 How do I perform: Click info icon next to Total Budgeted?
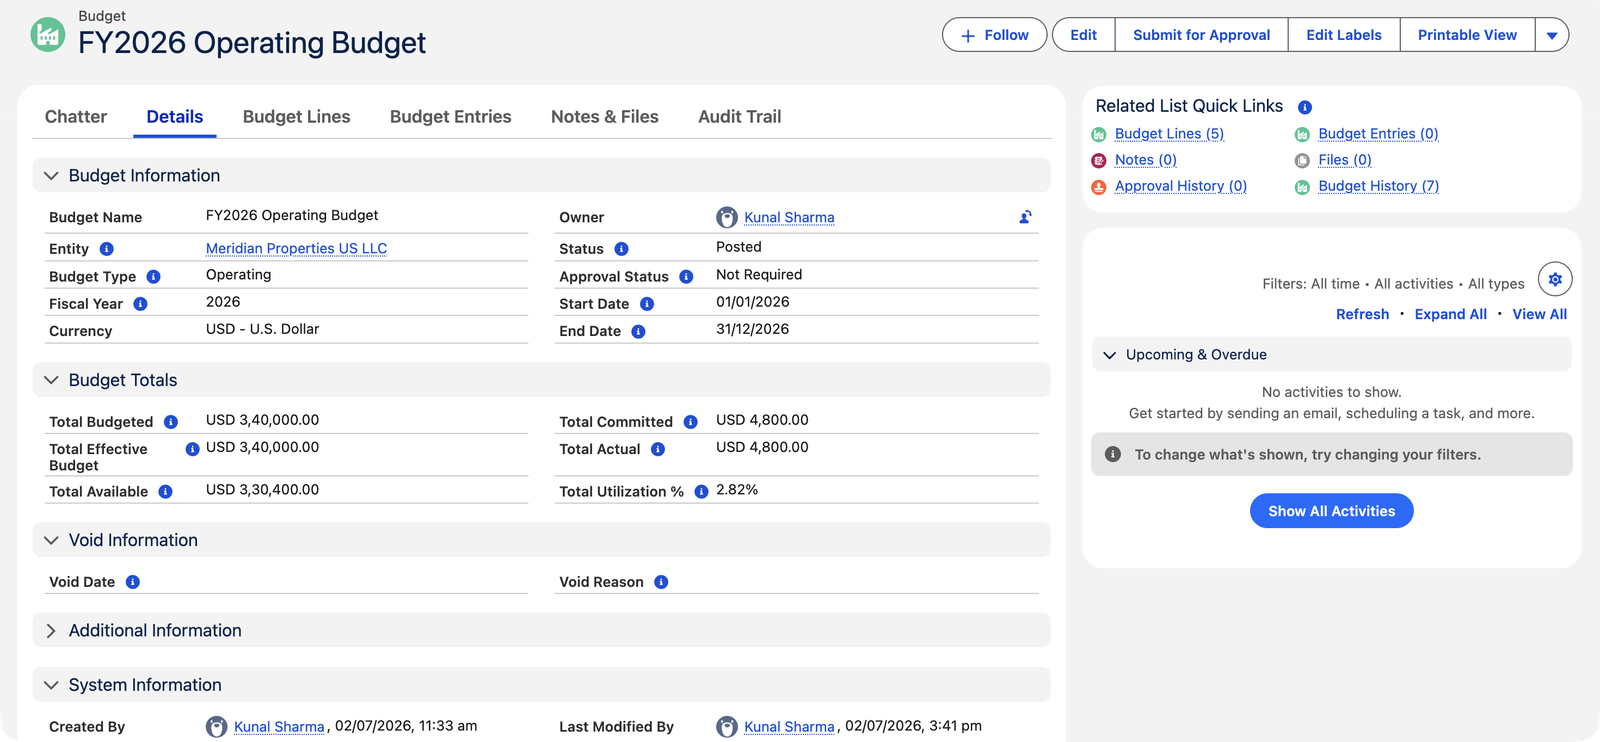pyautogui.click(x=171, y=422)
